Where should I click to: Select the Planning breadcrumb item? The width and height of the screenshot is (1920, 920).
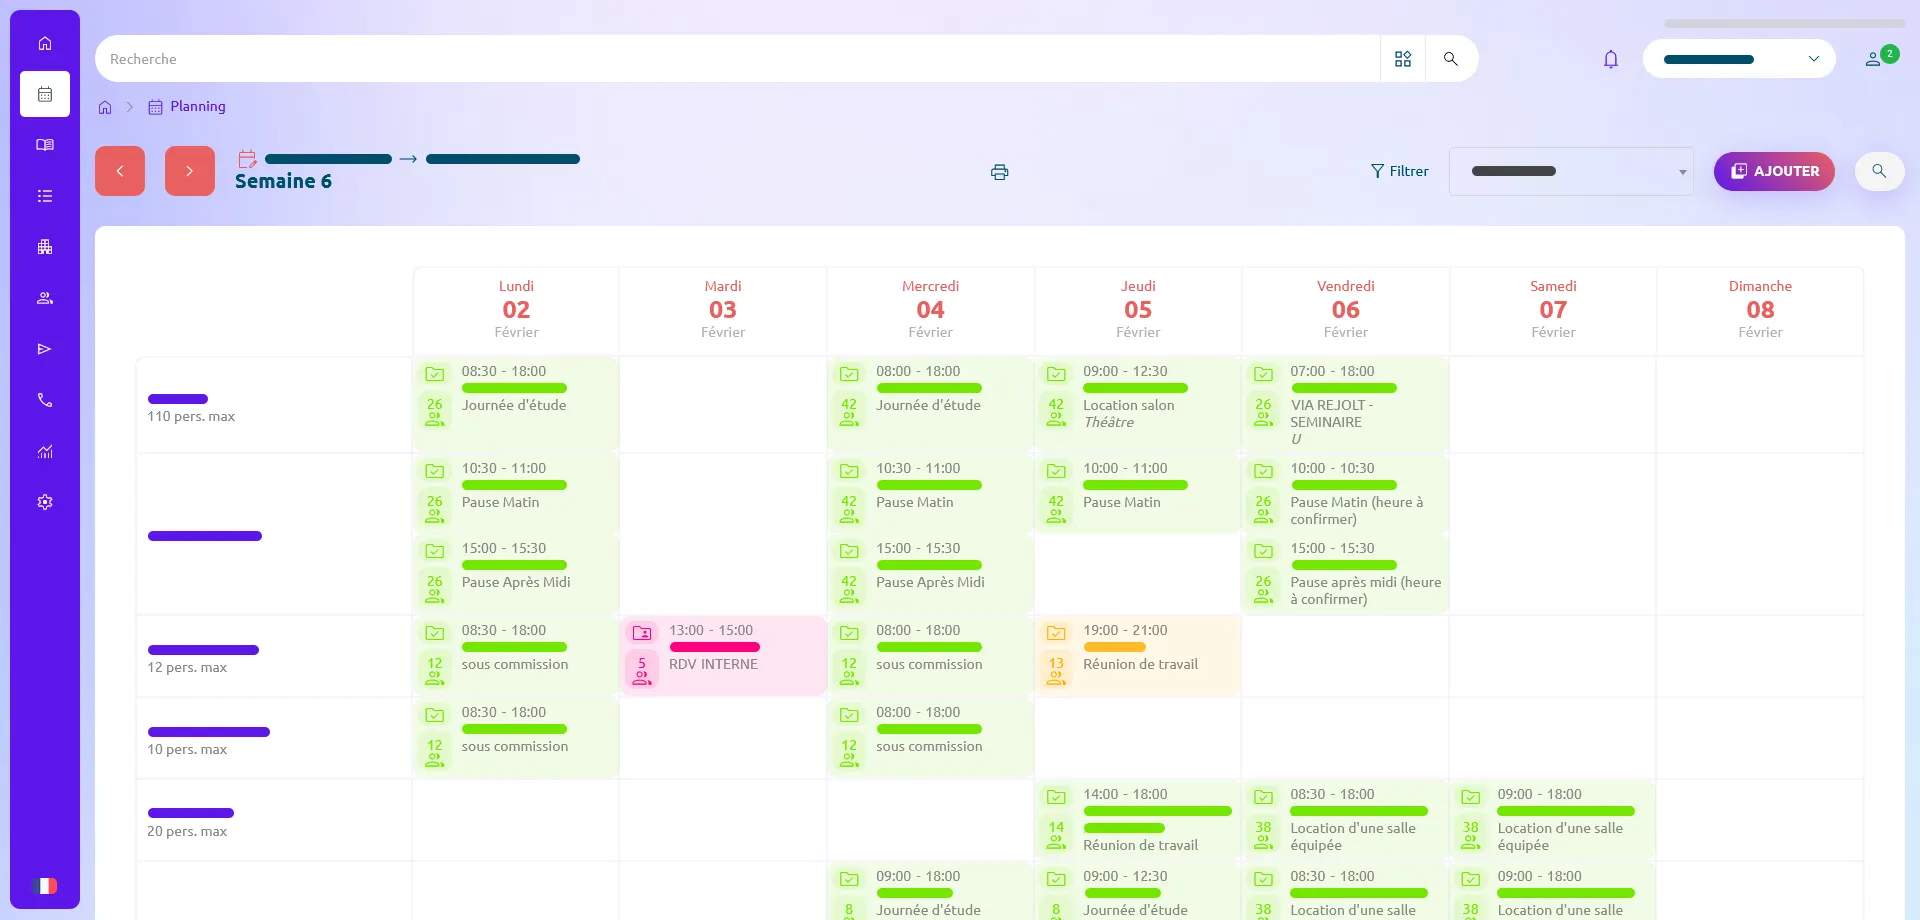pos(197,106)
